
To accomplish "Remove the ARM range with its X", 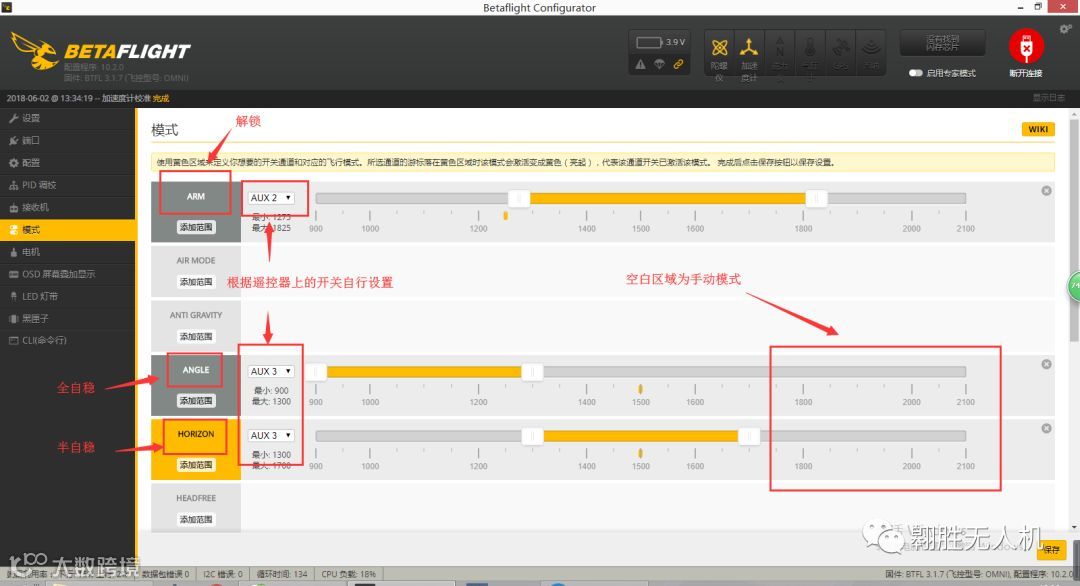I will pyautogui.click(x=1046, y=191).
